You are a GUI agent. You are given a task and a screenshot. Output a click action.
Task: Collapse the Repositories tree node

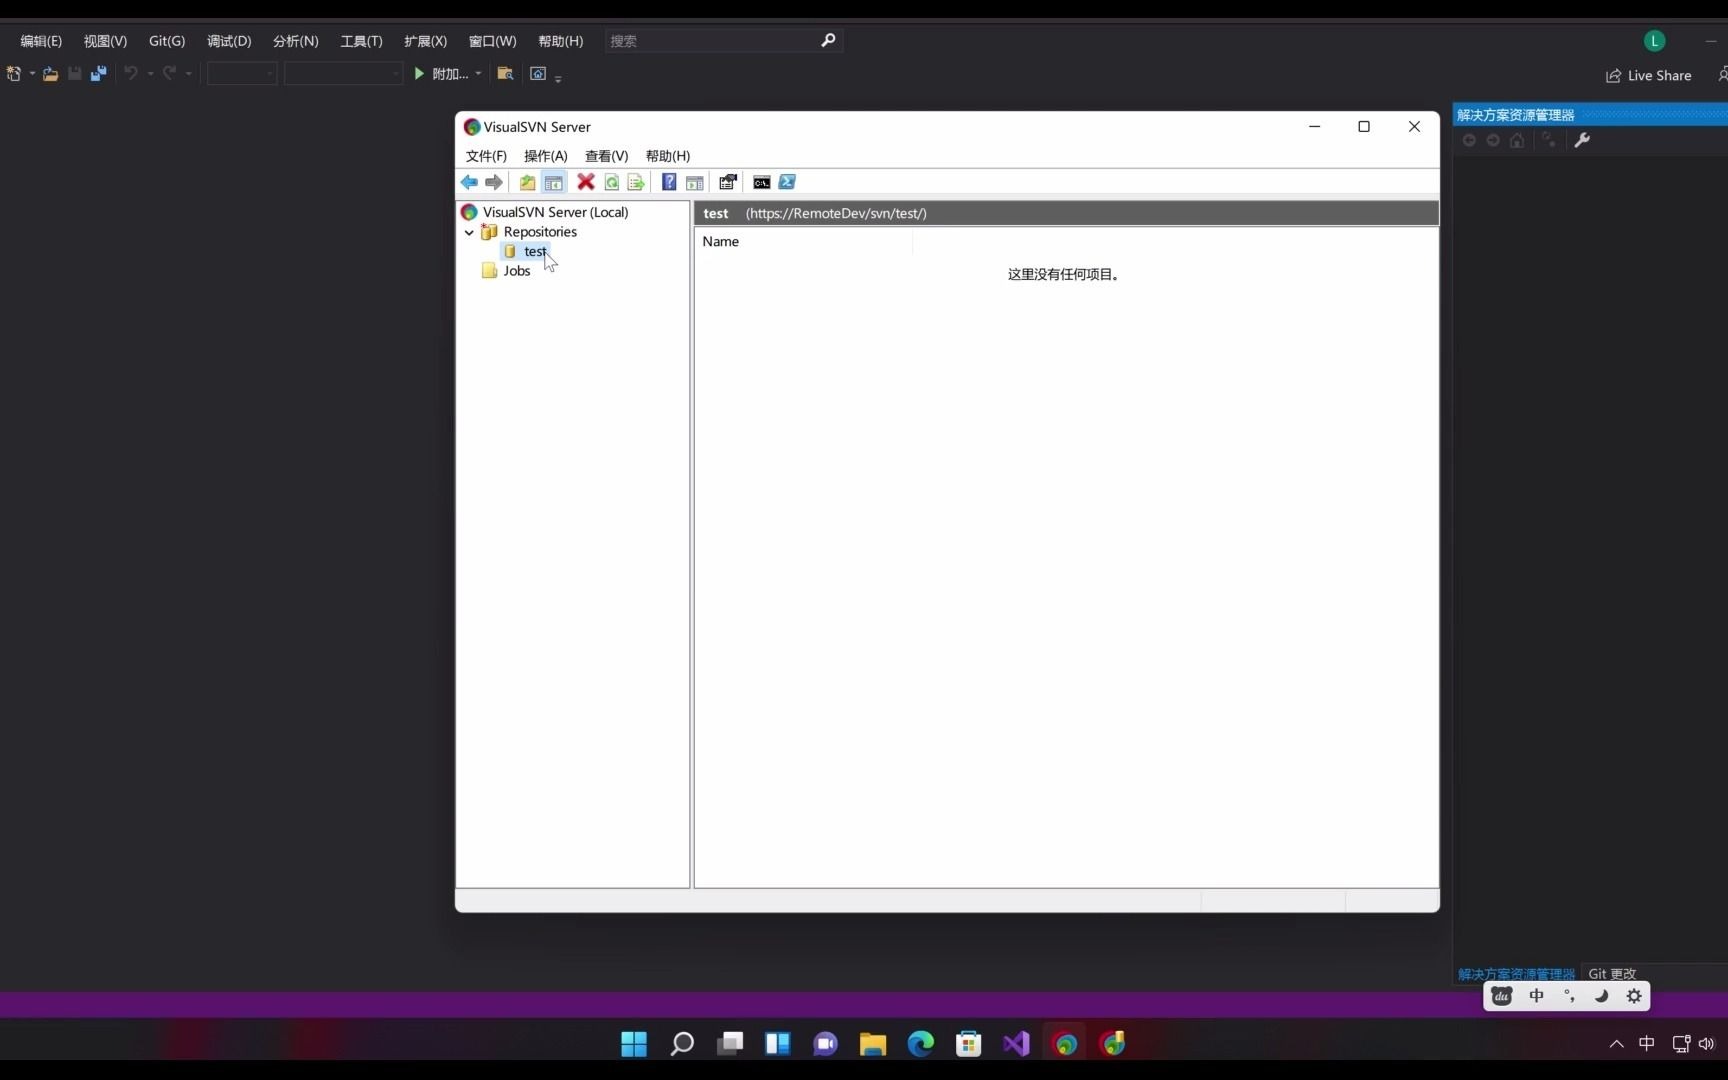pyautogui.click(x=469, y=232)
